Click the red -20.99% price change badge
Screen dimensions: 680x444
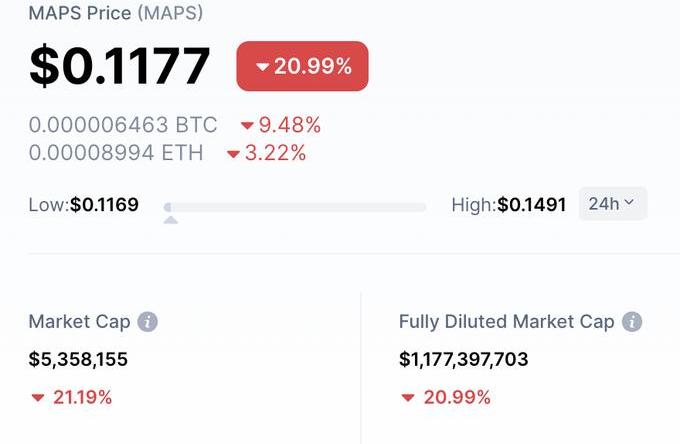pyautogui.click(x=302, y=67)
